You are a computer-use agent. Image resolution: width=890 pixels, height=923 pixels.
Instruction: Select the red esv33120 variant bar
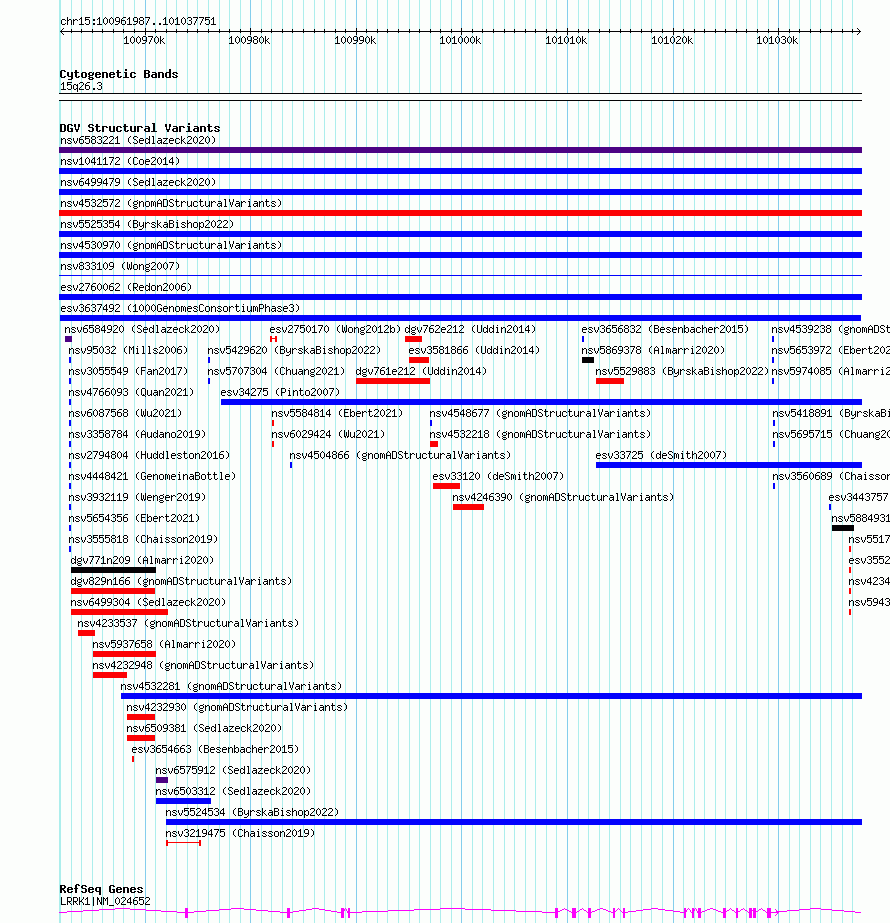pos(446,486)
